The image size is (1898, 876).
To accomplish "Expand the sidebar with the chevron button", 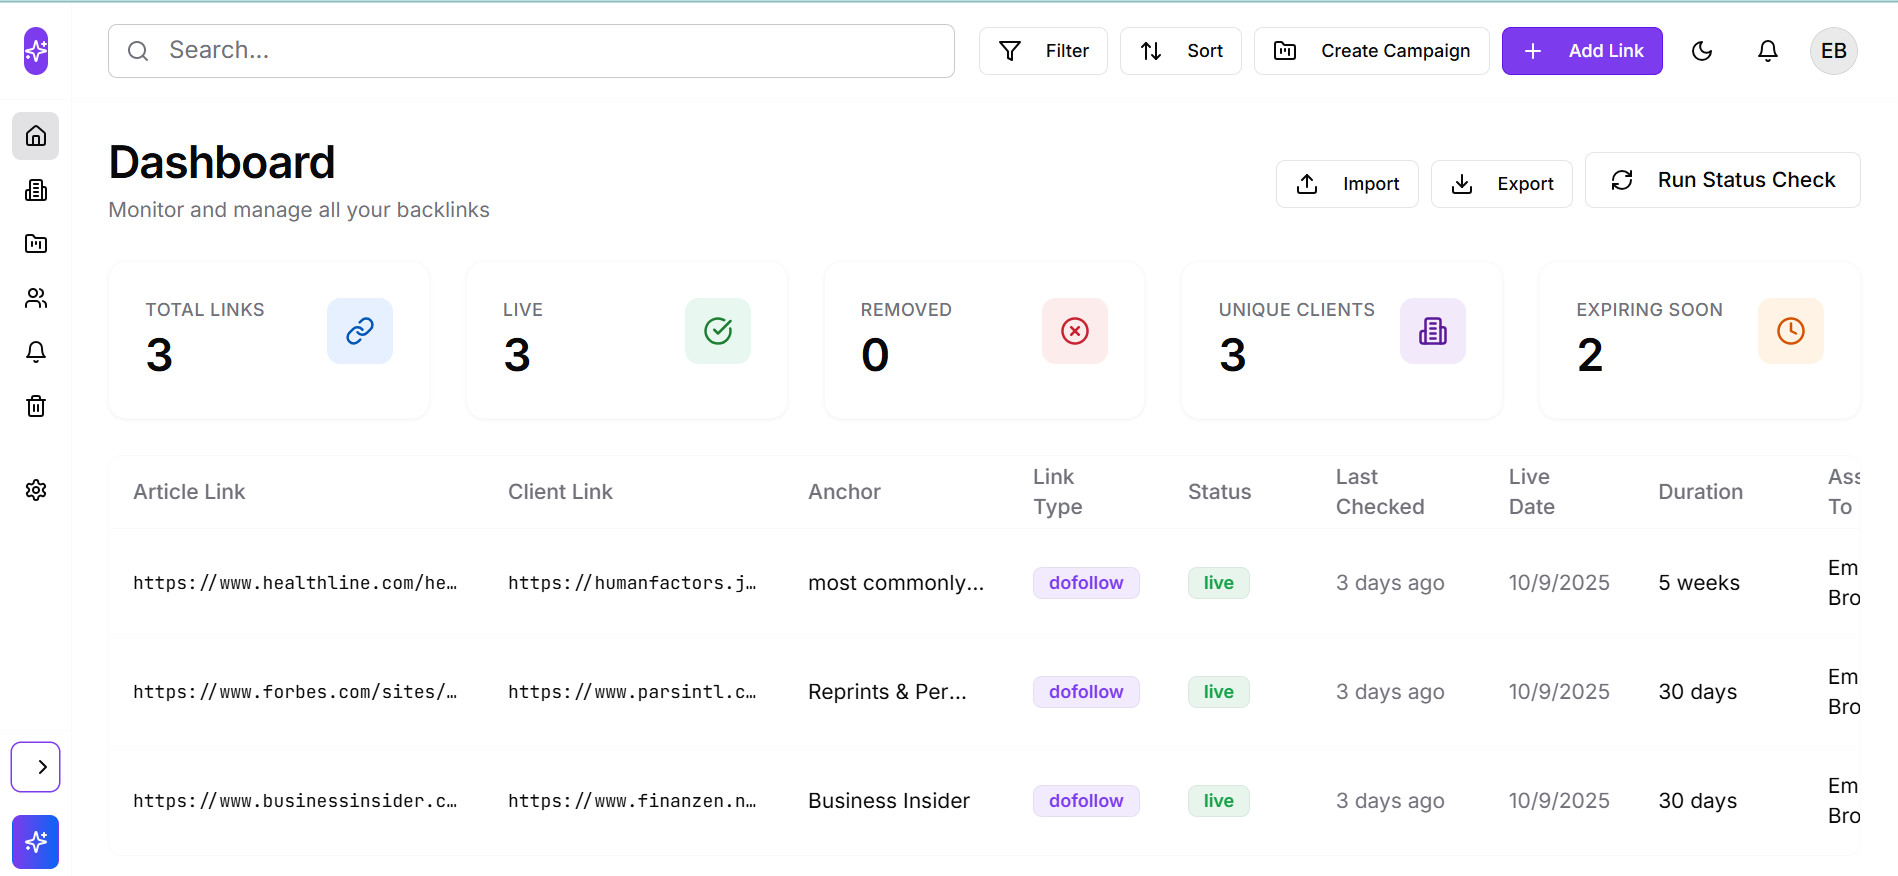I will pyautogui.click(x=36, y=767).
